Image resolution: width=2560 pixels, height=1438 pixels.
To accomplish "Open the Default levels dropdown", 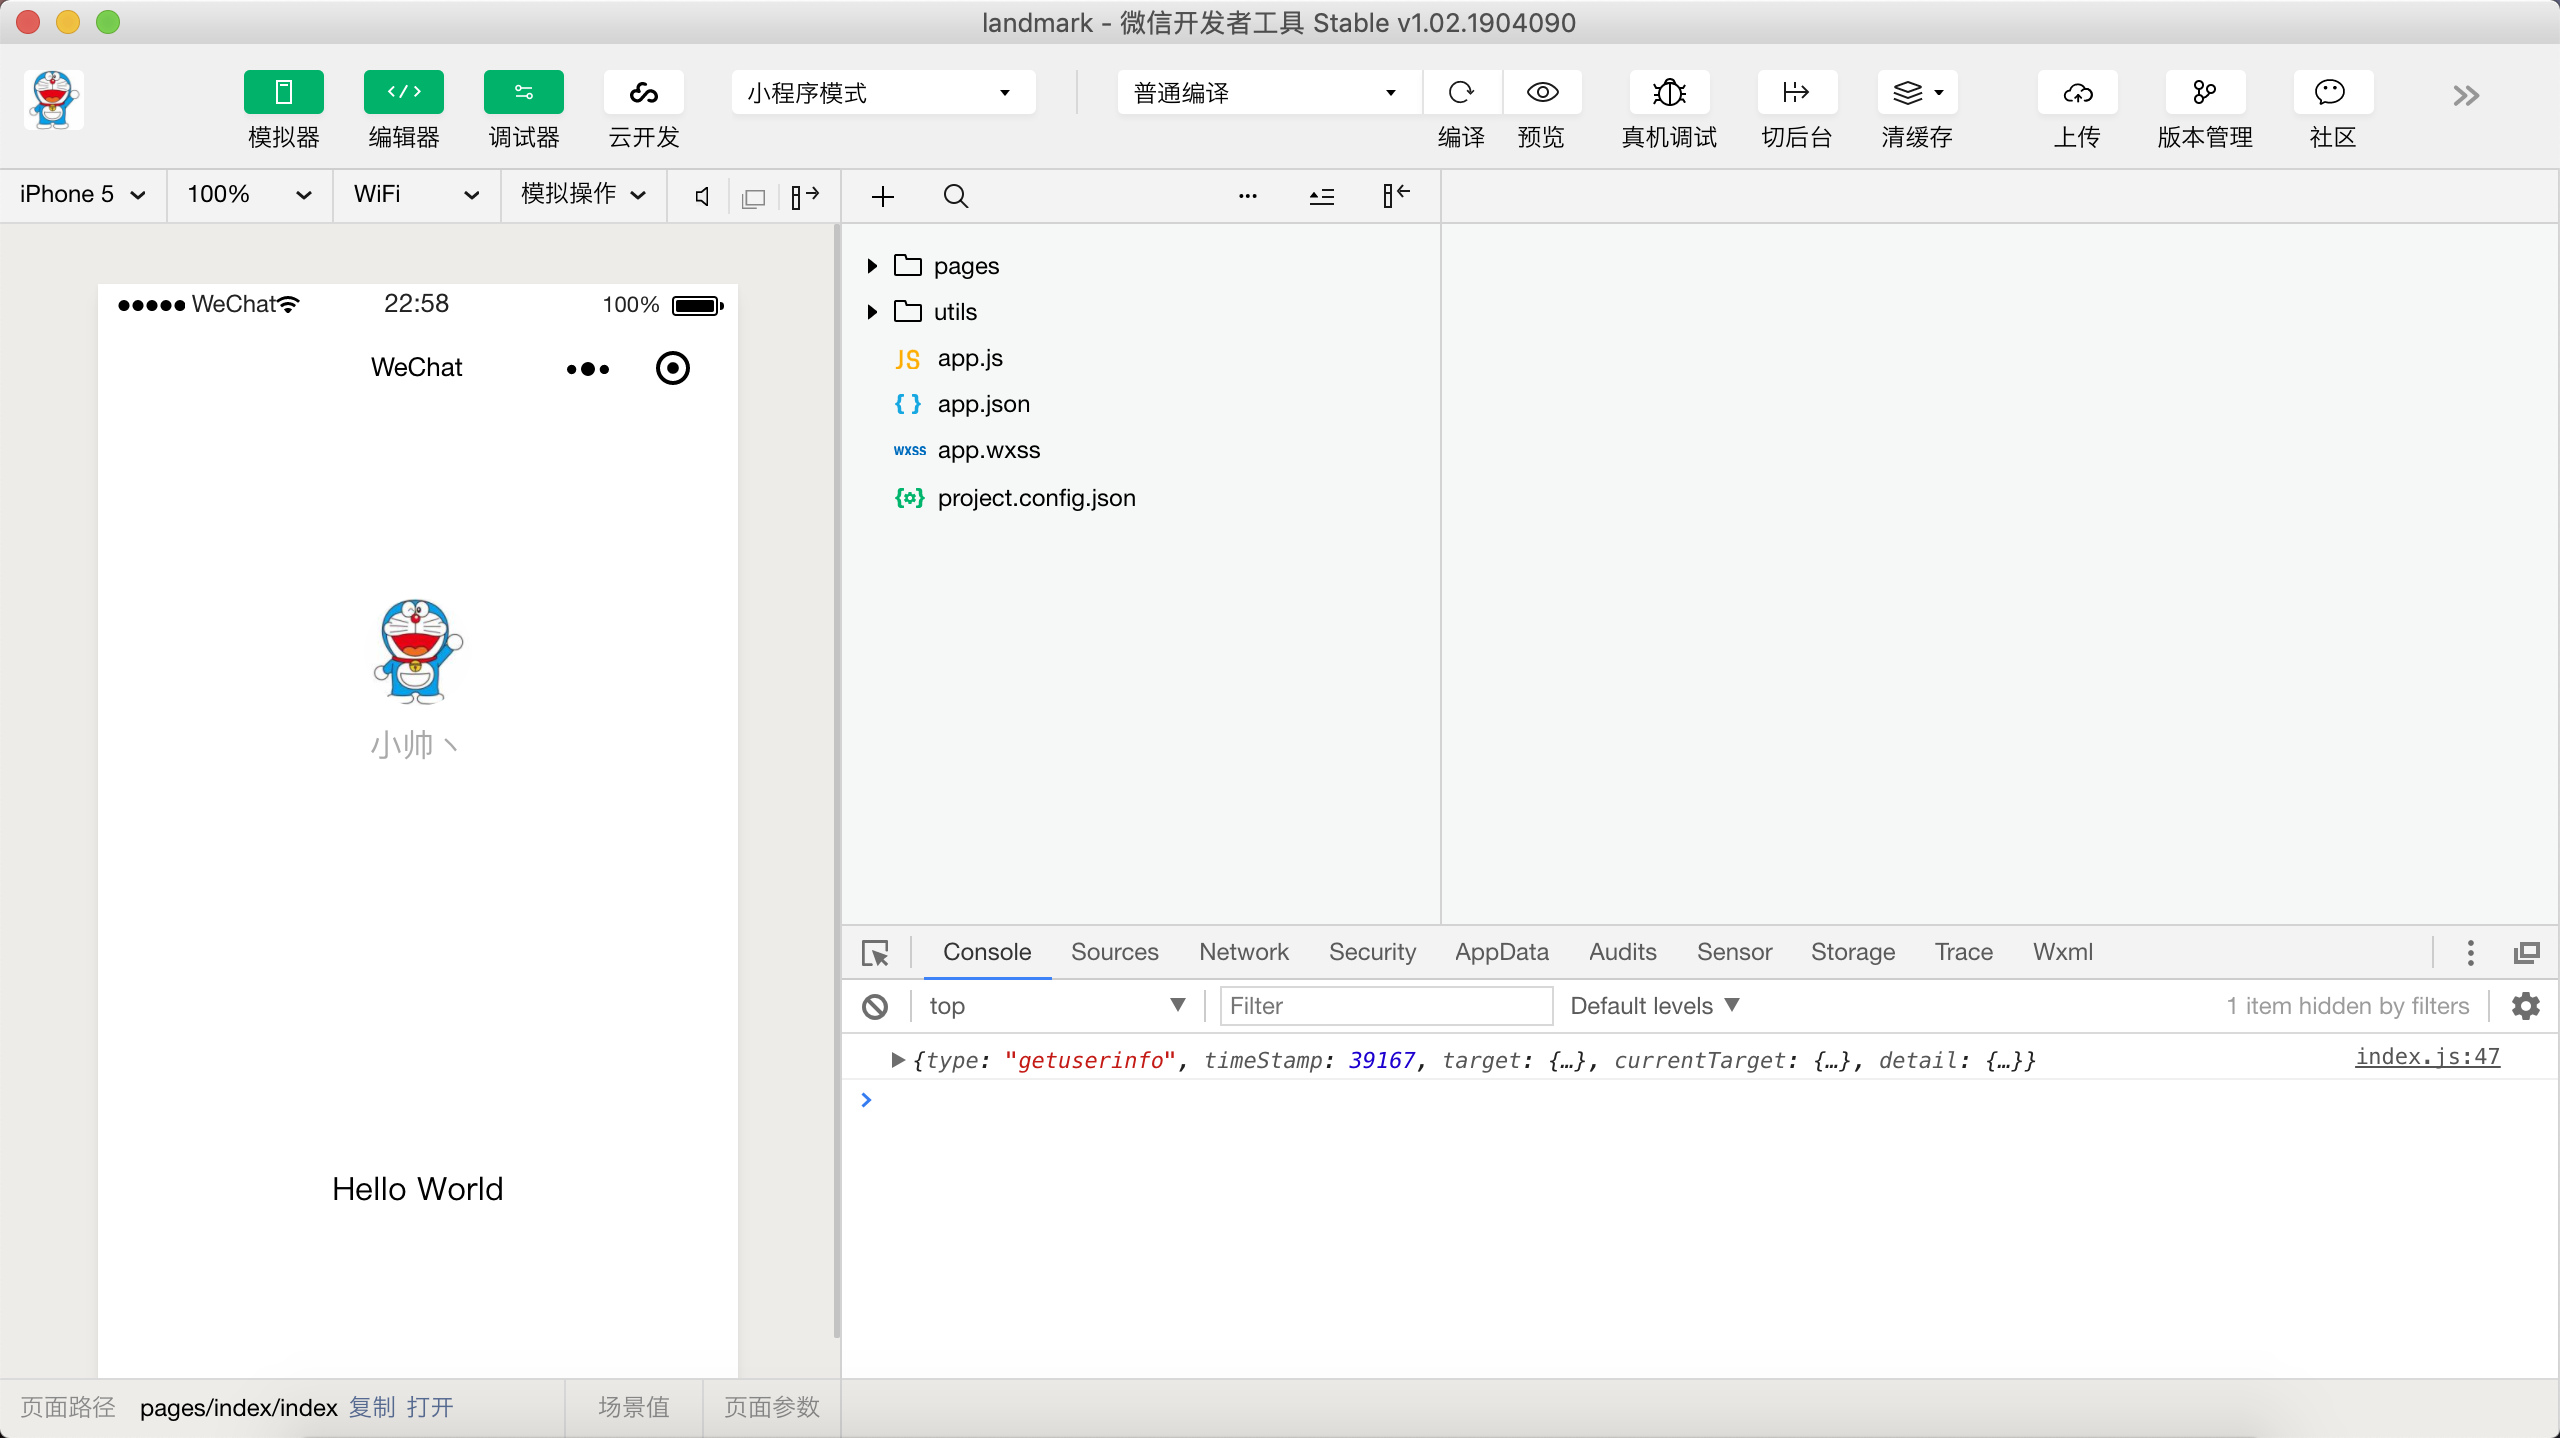I will coord(1654,1006).
